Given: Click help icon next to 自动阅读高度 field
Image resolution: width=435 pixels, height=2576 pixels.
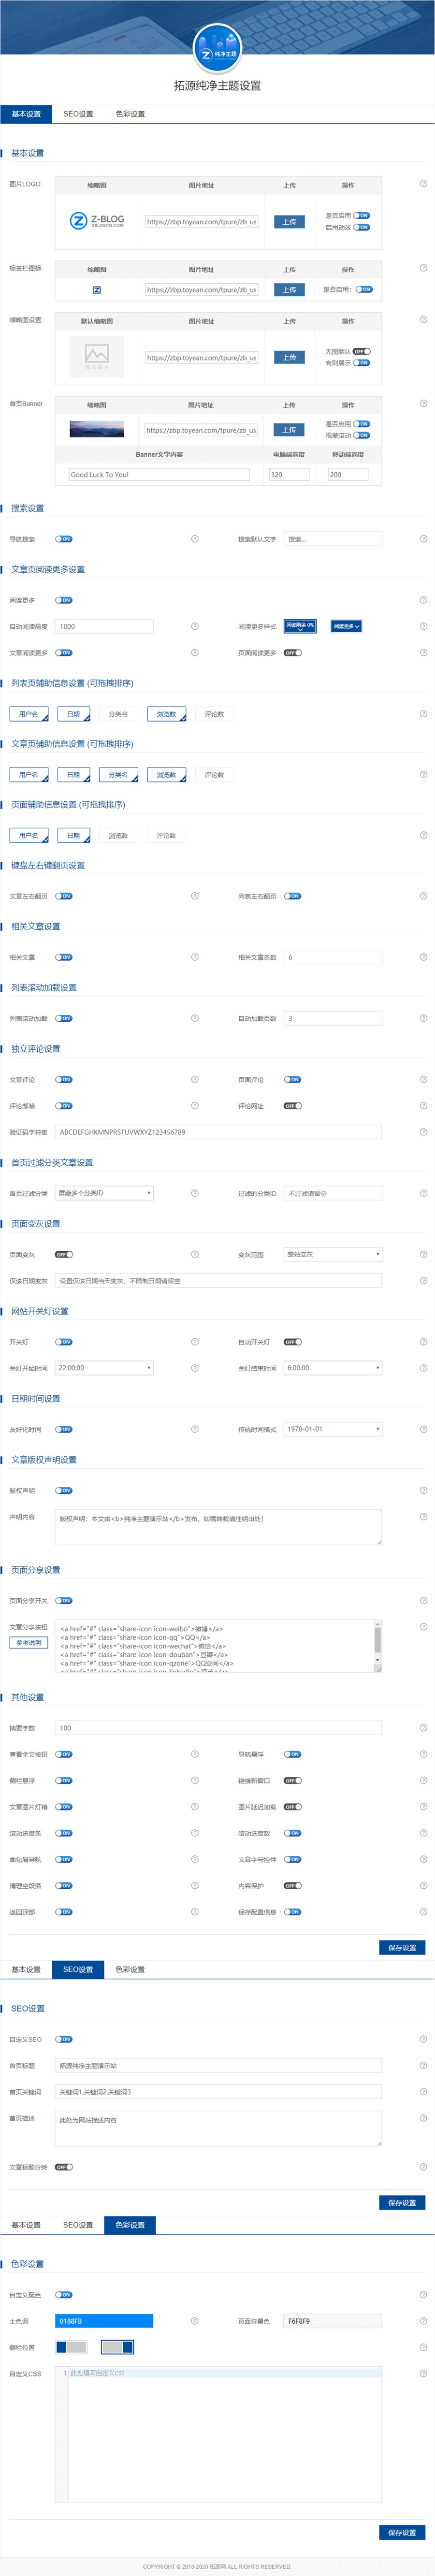Looking at the screenshot, I should point(194,626).
